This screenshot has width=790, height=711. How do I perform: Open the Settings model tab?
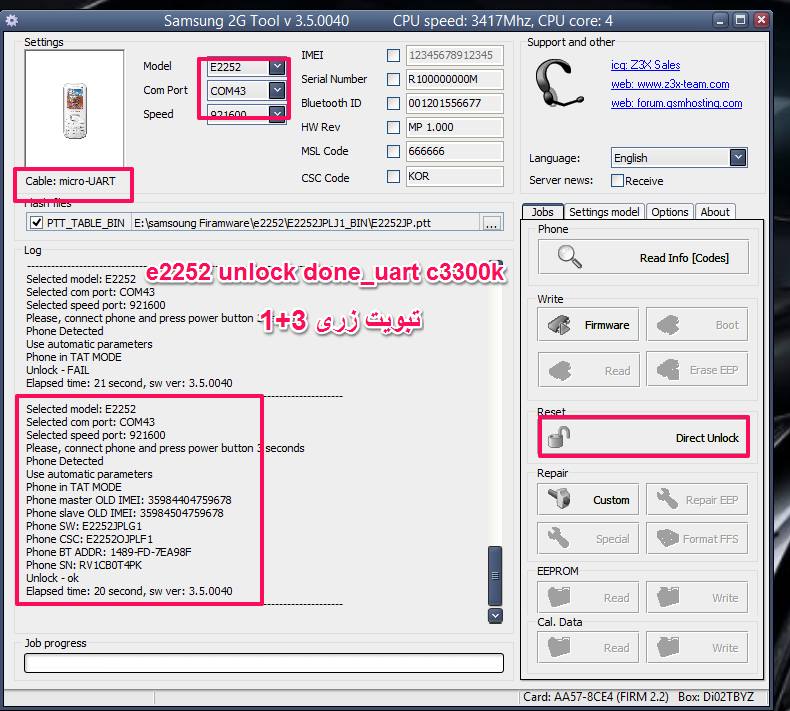604,212
